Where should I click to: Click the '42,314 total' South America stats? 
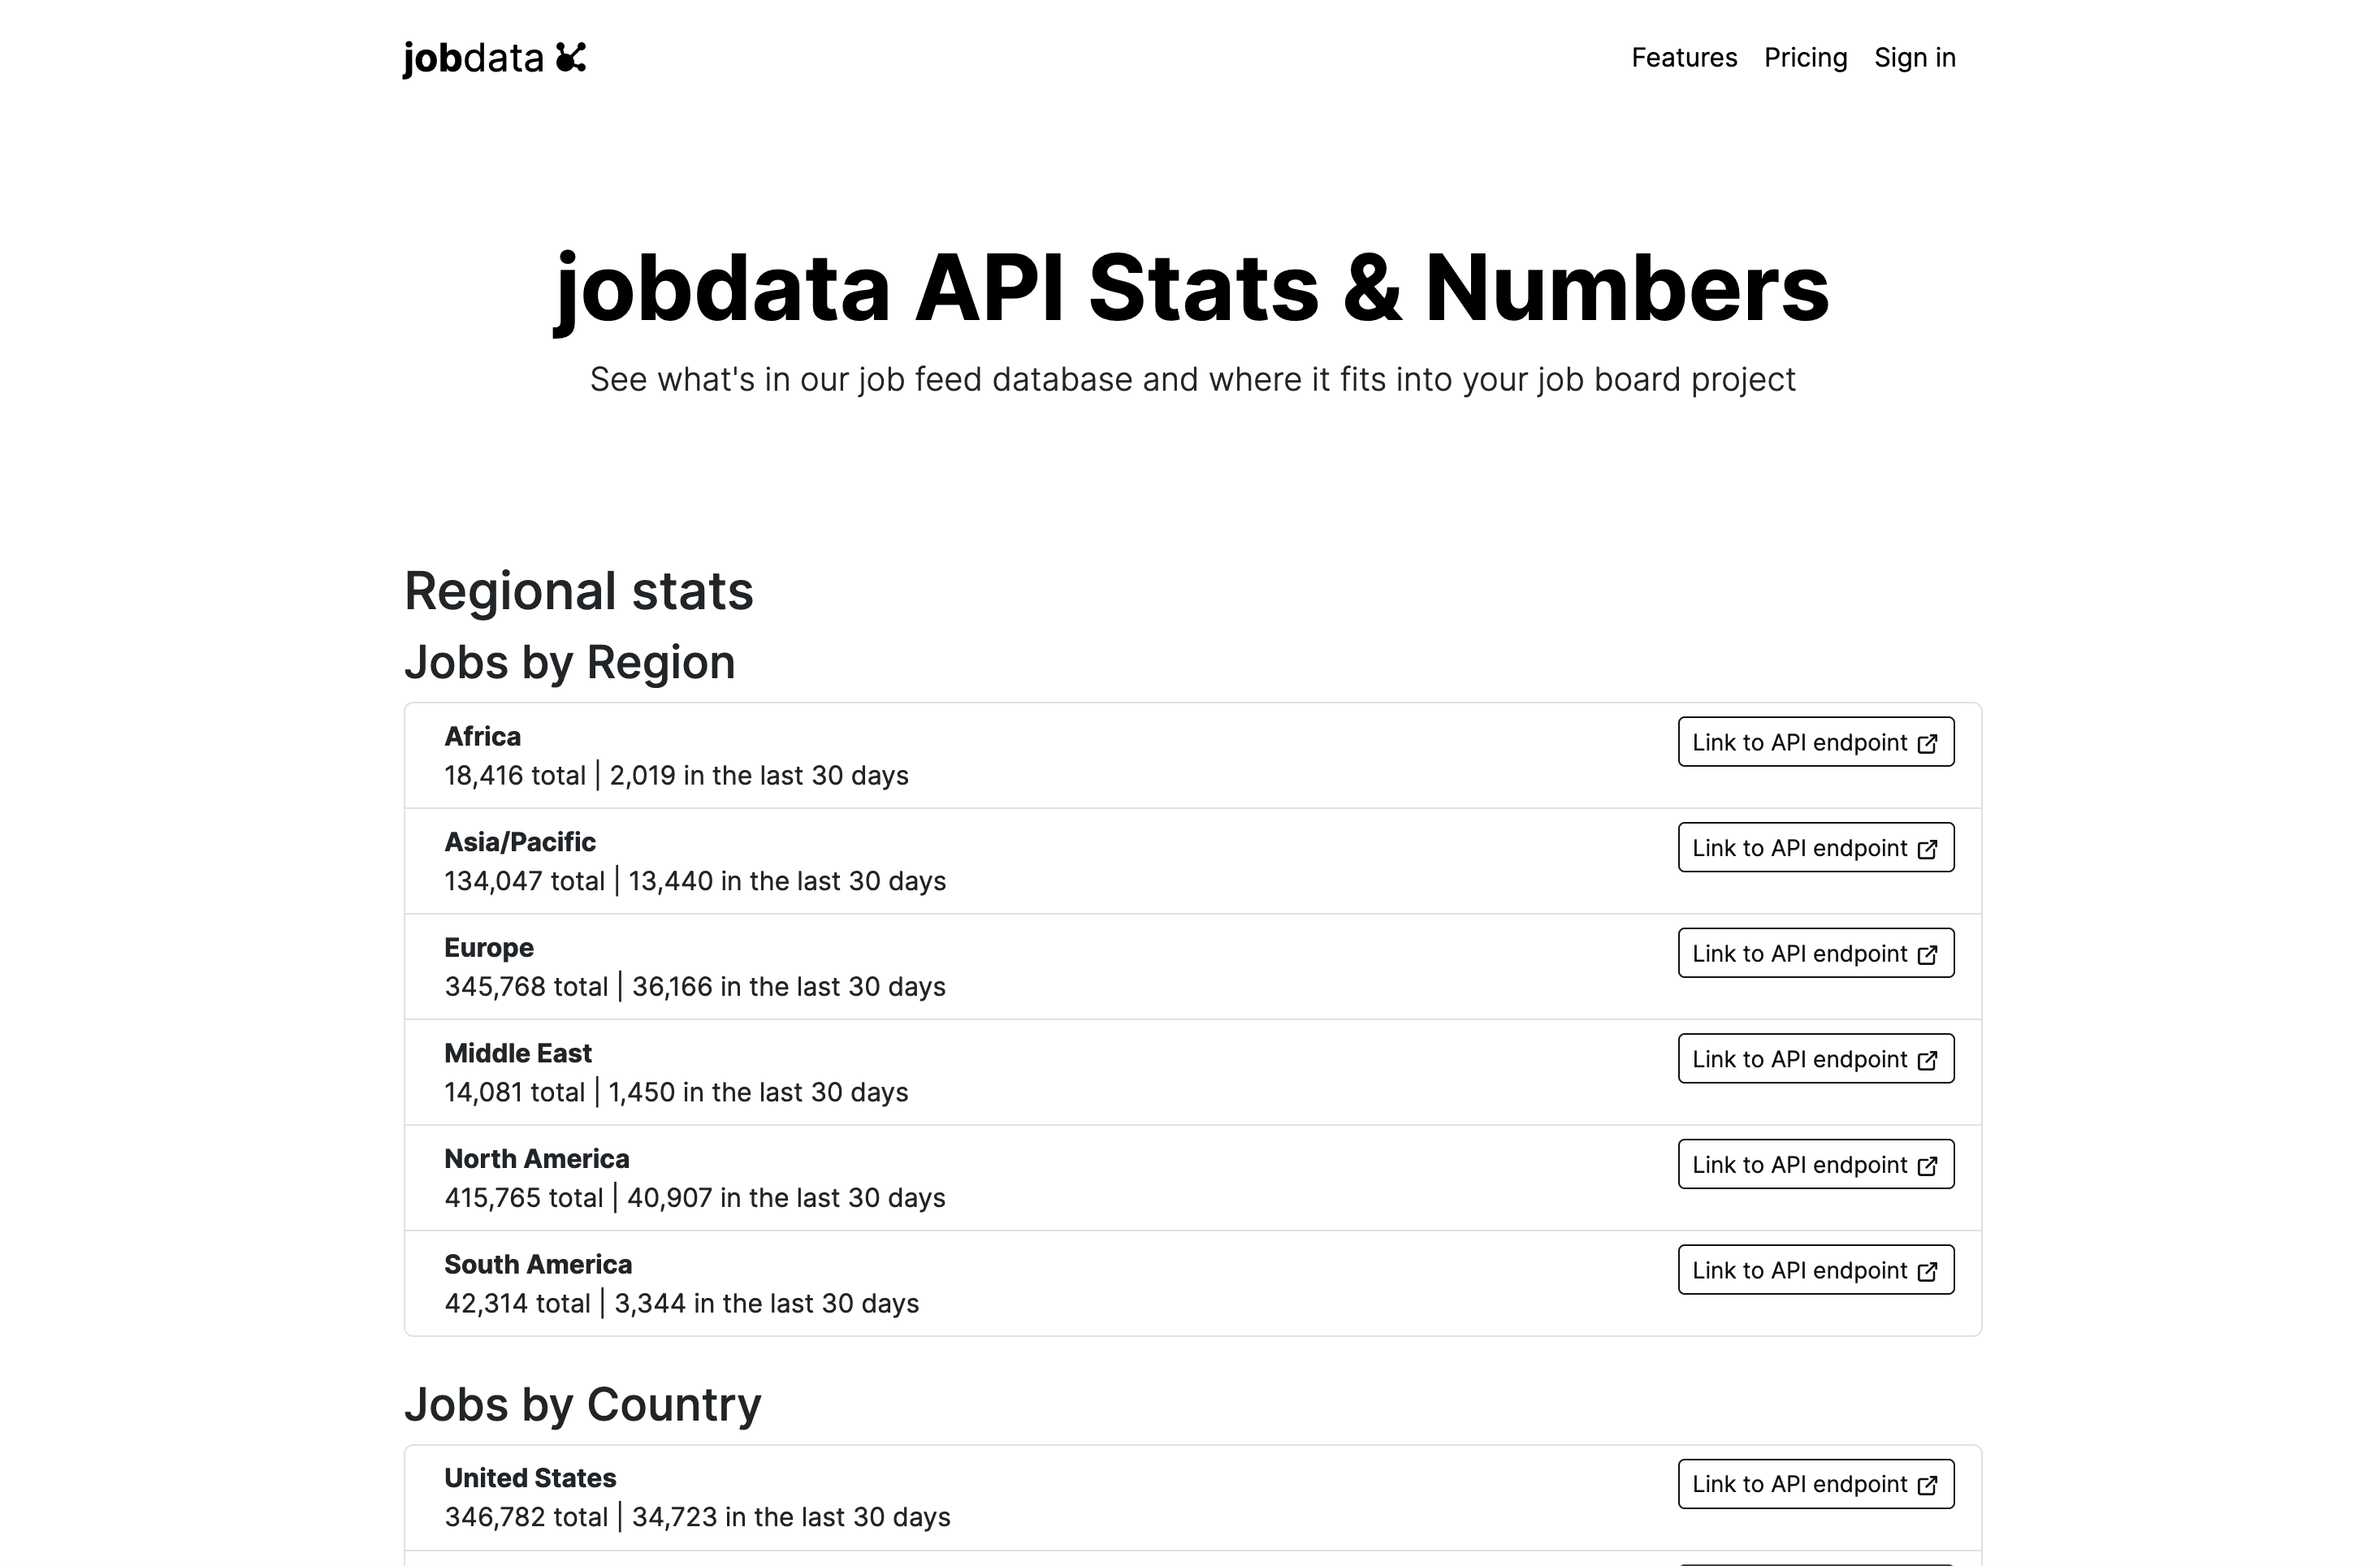pos(681,1303)
